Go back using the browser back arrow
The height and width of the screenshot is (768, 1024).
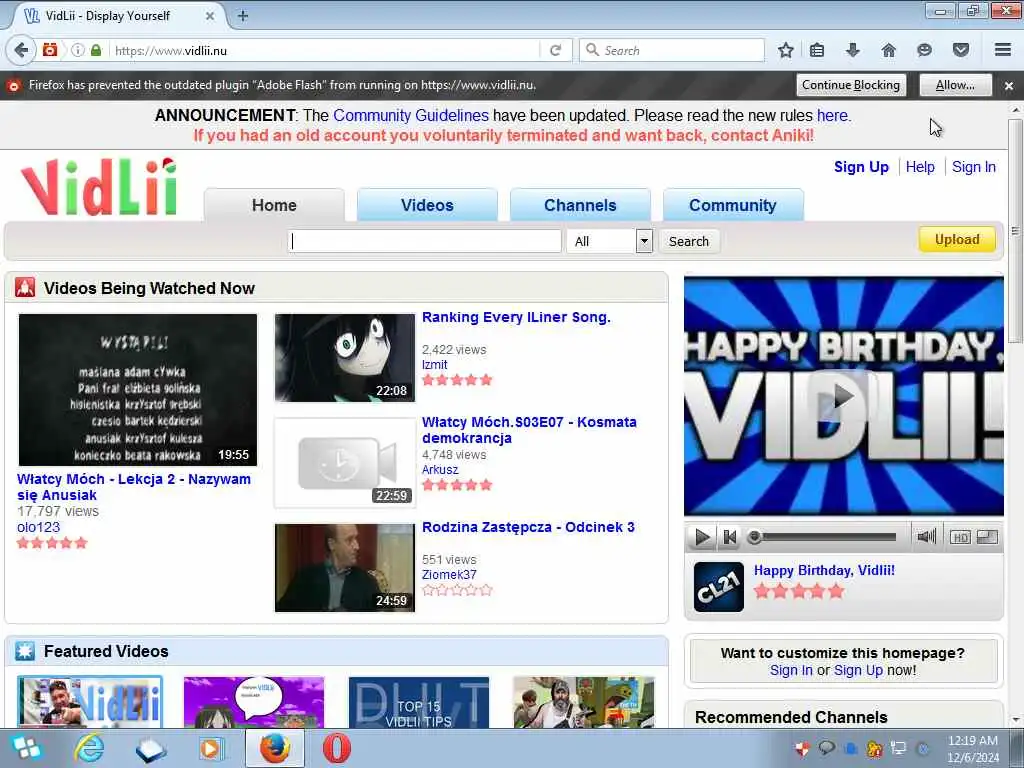pyautogui.click(x=22, y=50)
